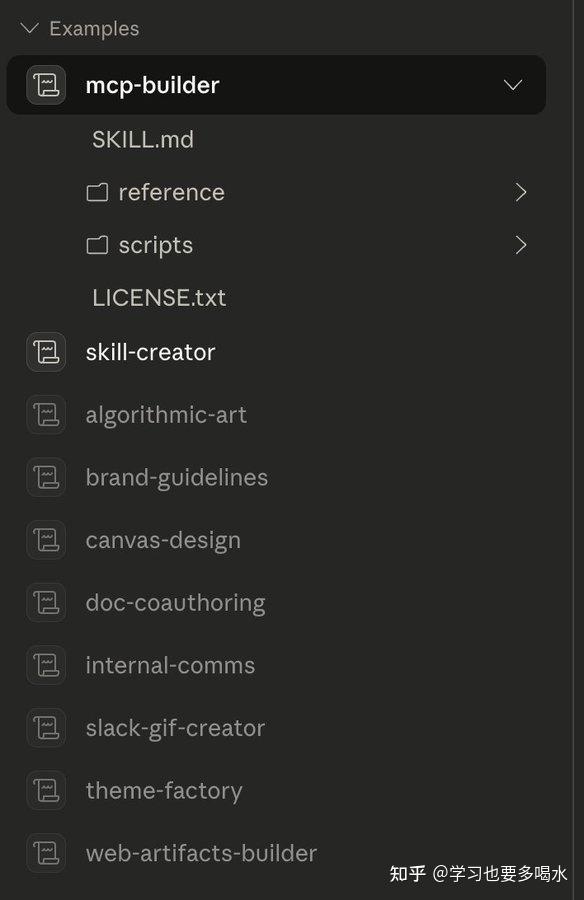This screenshot has width=584, height=900.
Task: Click the brand-guidelines scroll icon
Action: pos(46,477)
